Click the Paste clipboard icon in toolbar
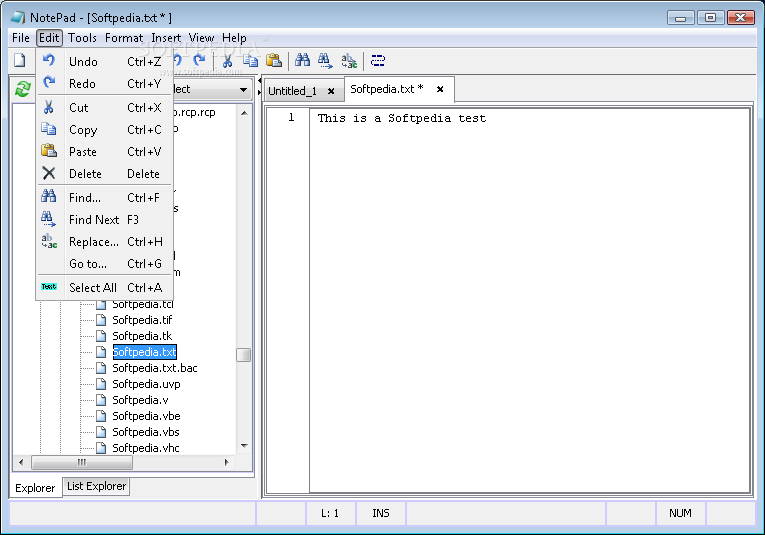 pos(274,60)
